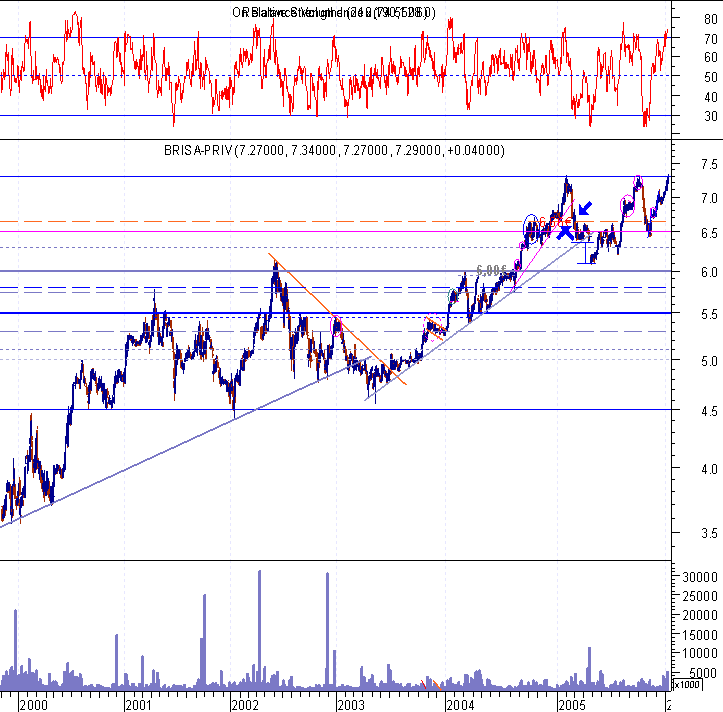
Task: Click the volume axis label 5000
Action: tap(703, 673)
